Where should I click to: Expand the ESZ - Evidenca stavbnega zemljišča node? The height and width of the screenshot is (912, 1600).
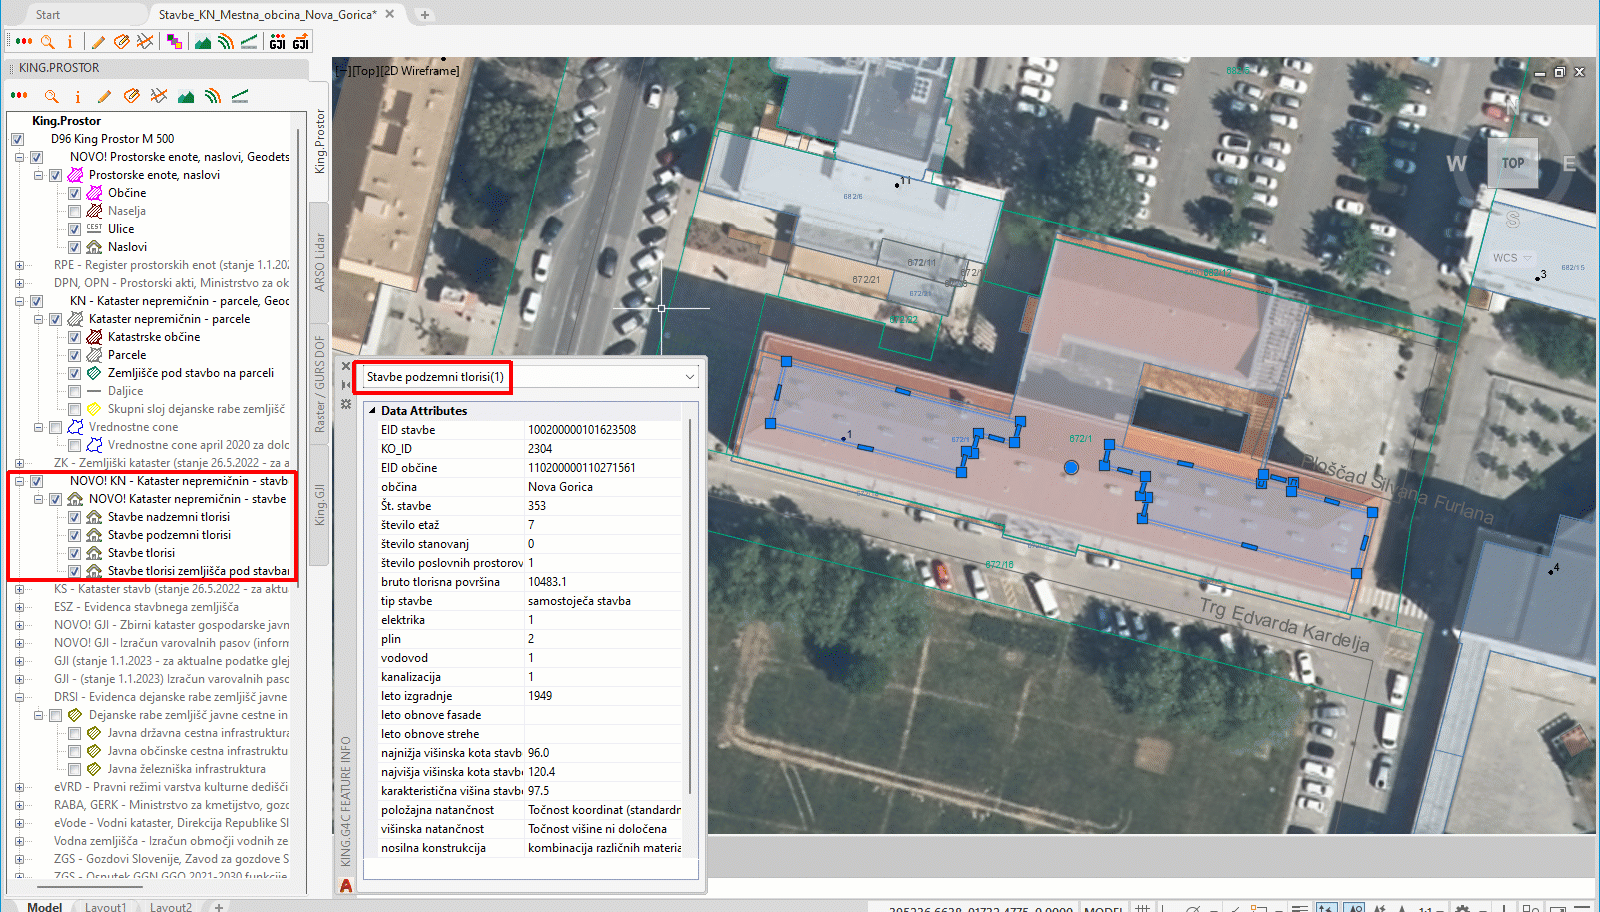pyautogui.click(x=19, y=607)
